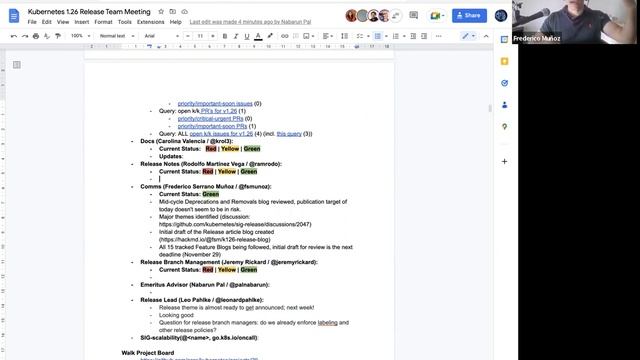Open the 'this query' link
Screen dimensions: 640x360
coord(289,134)
